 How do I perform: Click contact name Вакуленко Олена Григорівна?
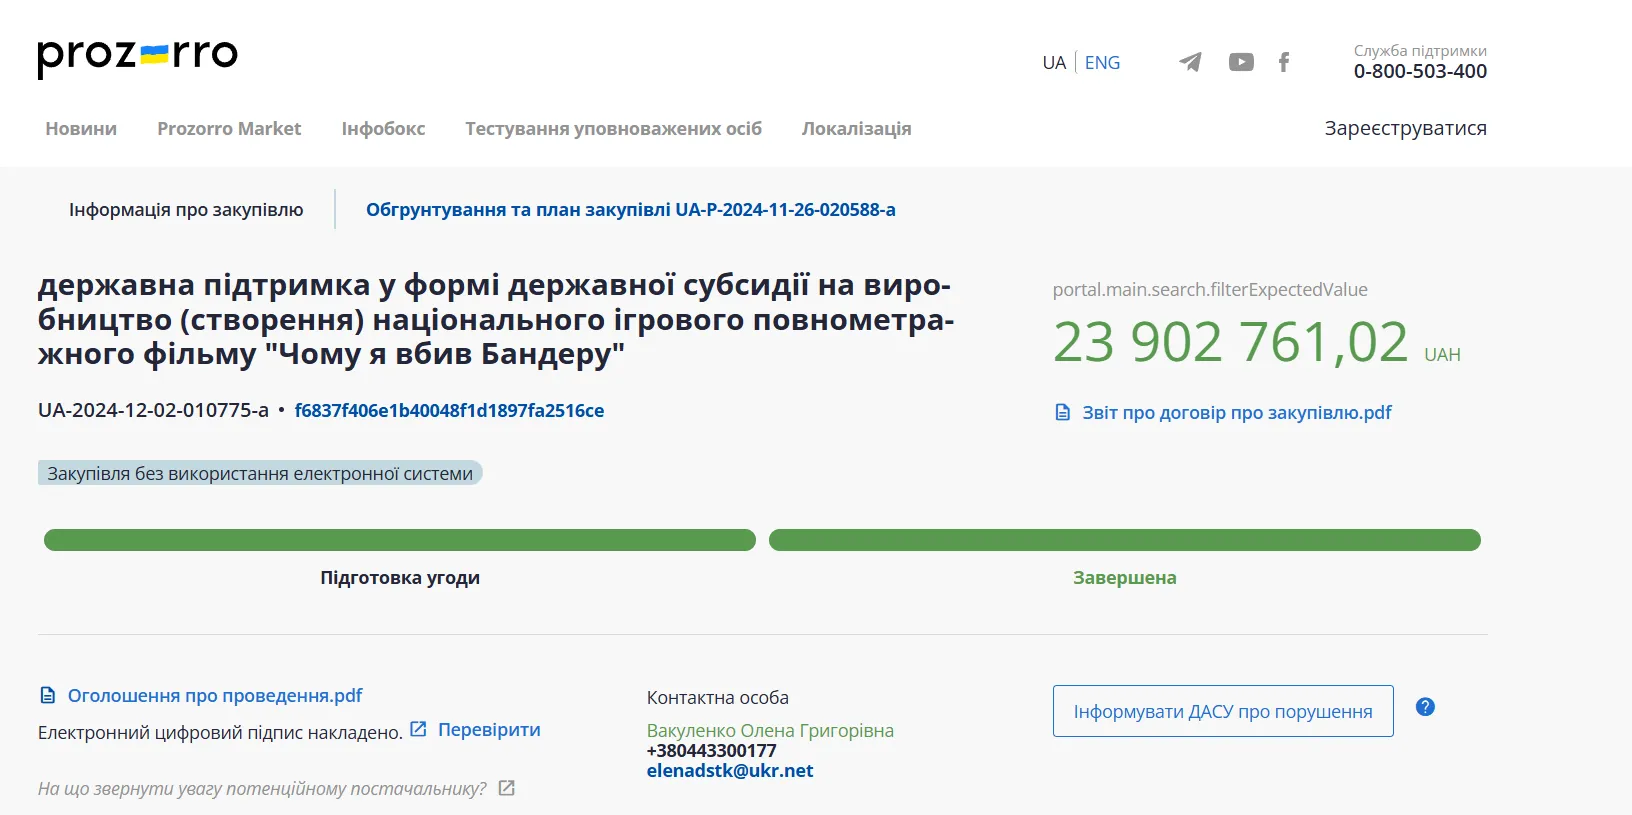click(x=770, y=730)
